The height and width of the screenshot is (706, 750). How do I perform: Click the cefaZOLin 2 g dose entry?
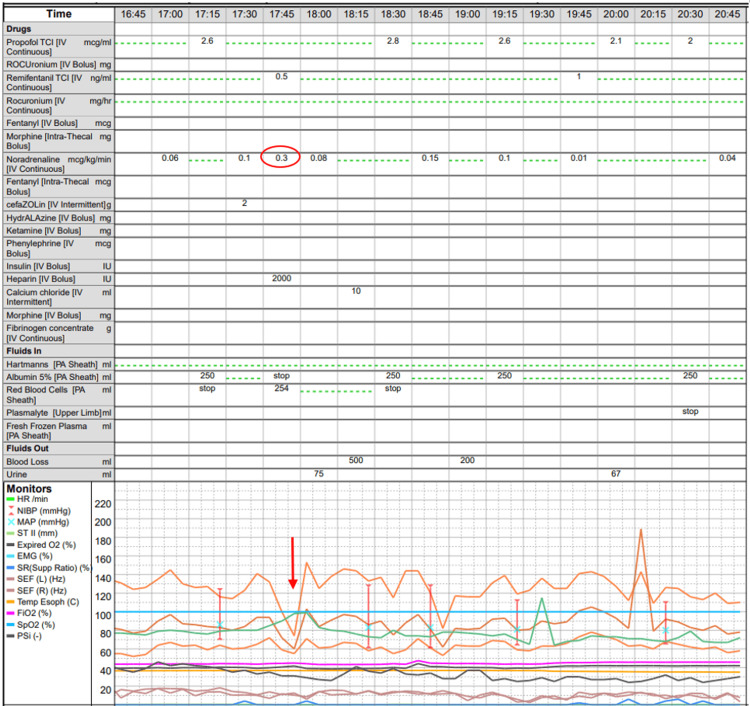pos(244,203)
